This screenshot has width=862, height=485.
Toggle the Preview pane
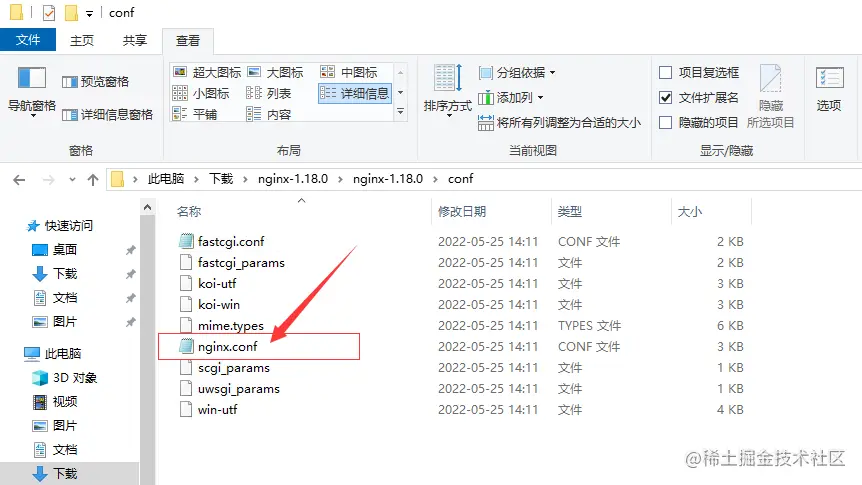95,82
